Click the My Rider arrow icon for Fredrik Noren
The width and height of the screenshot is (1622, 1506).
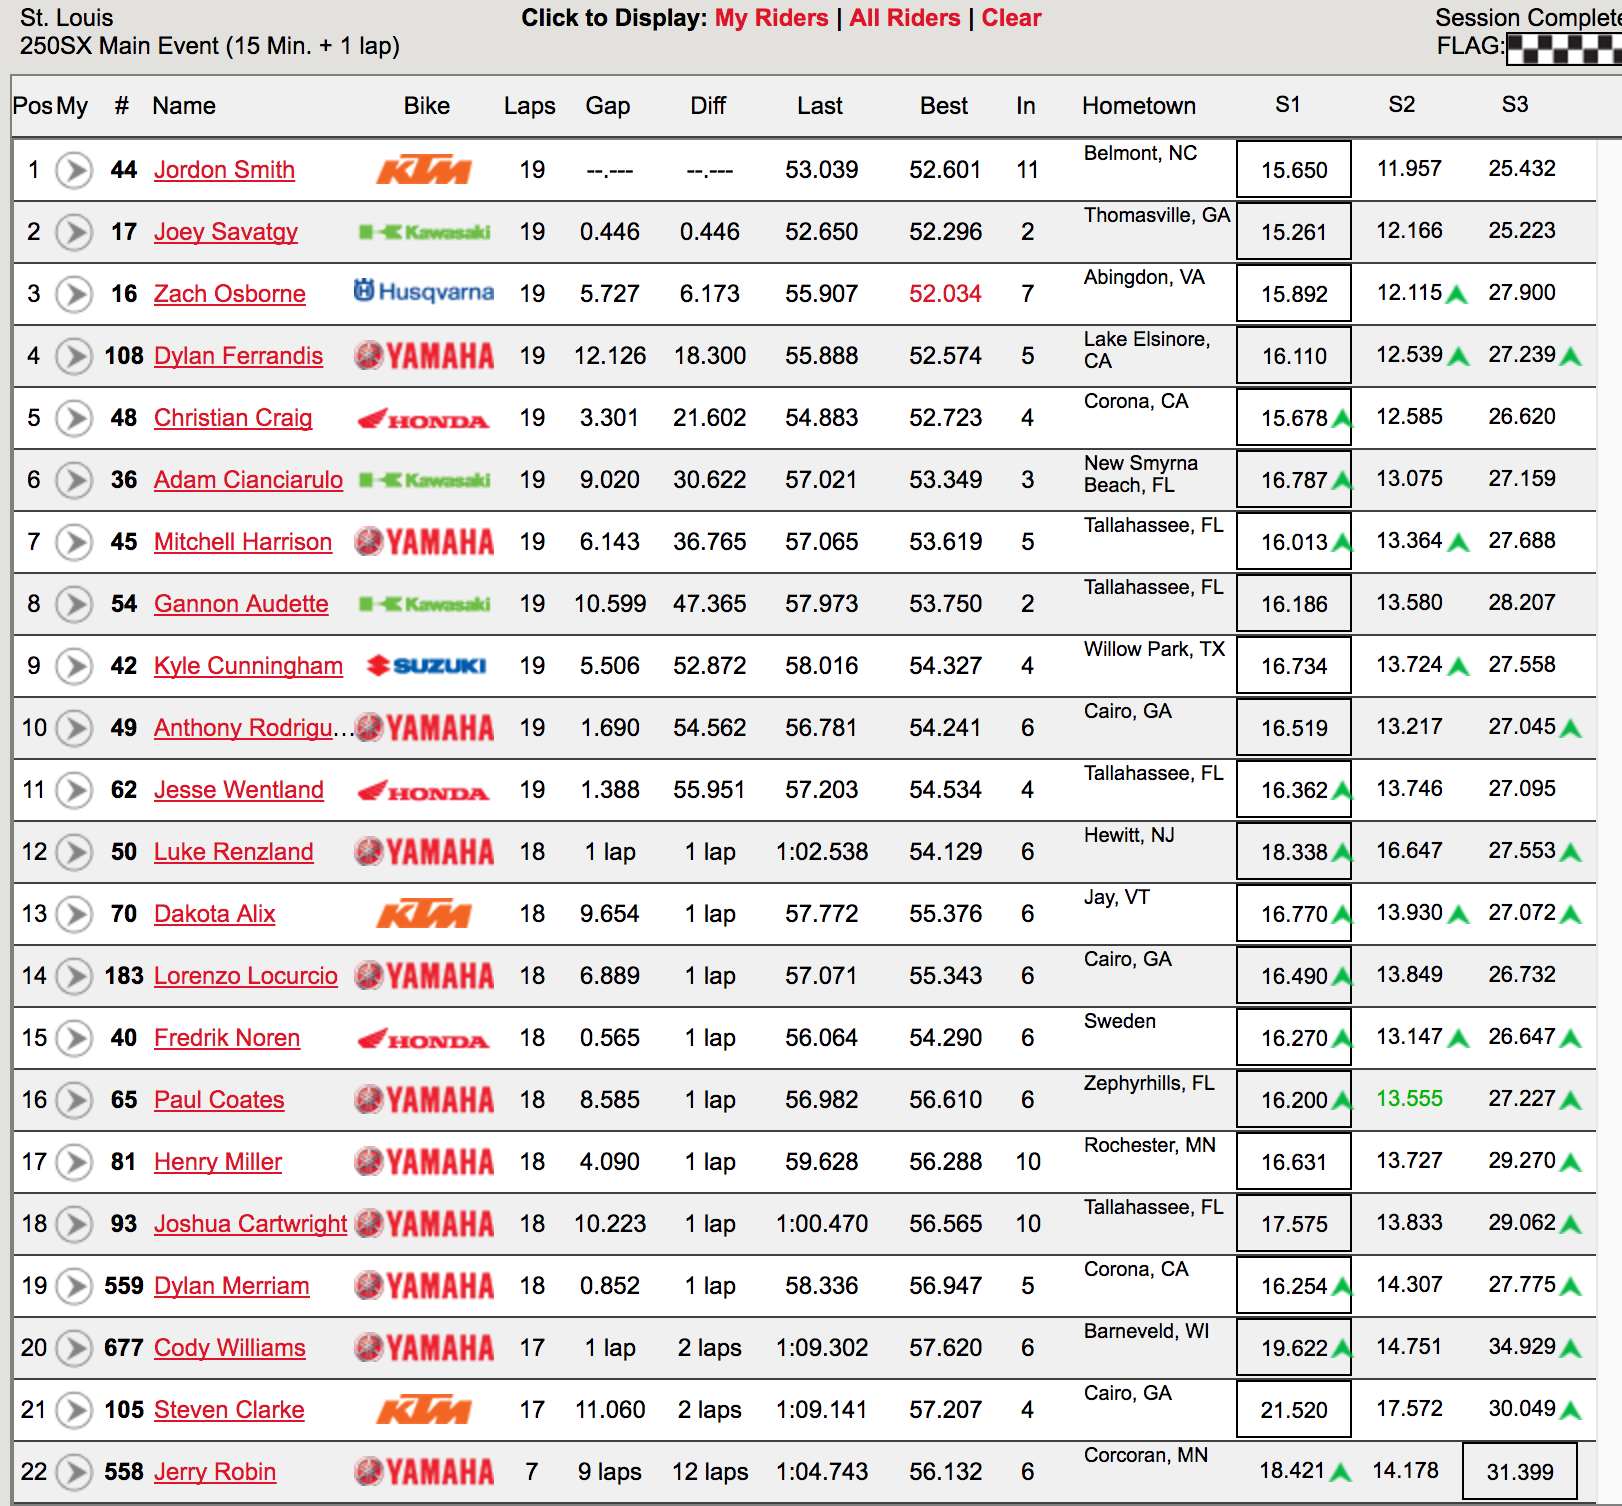74,1038
